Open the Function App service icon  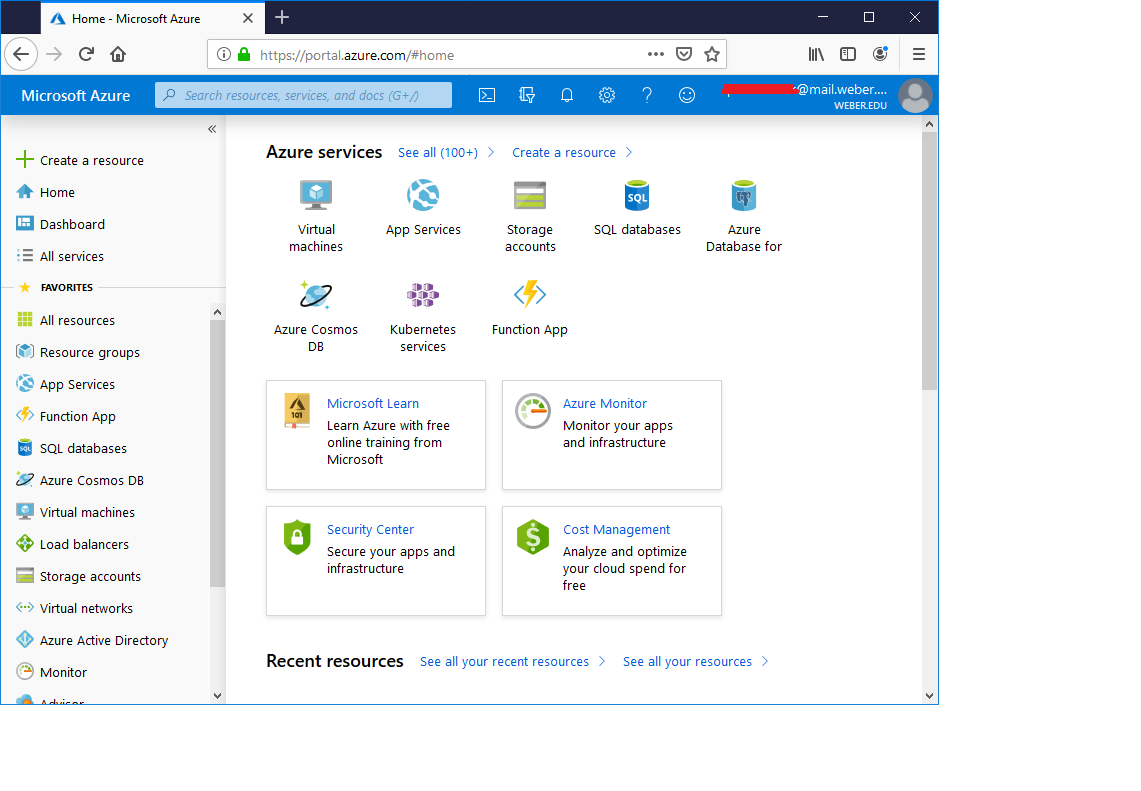[x=529, y=295]
